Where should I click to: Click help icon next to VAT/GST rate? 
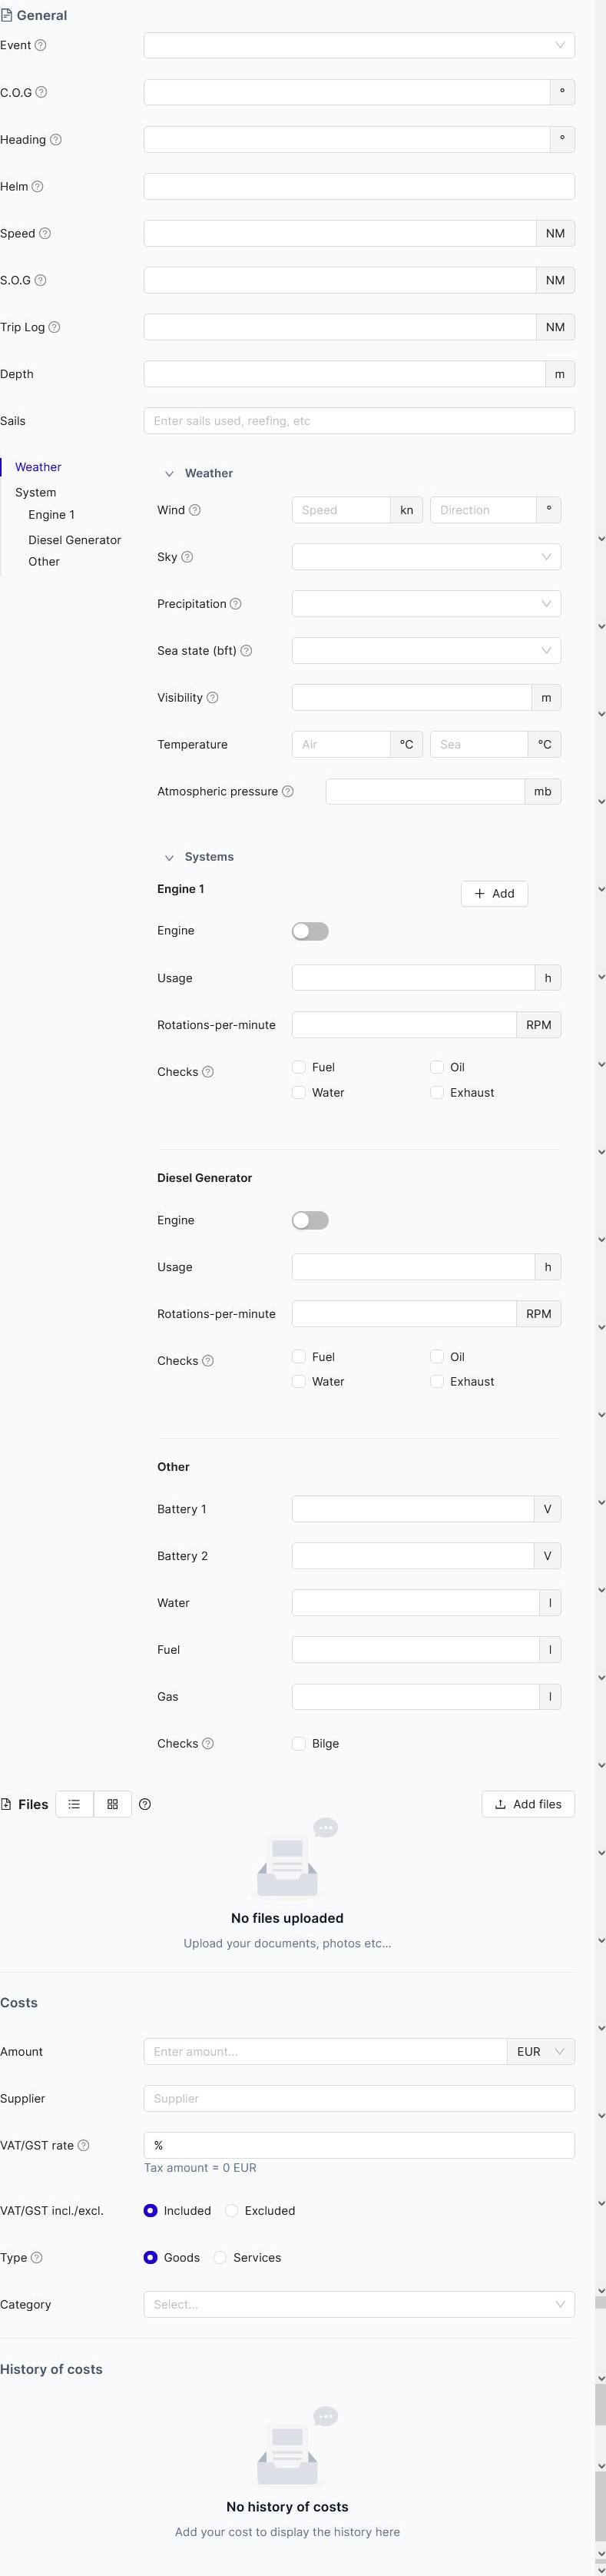[84, 2145]
